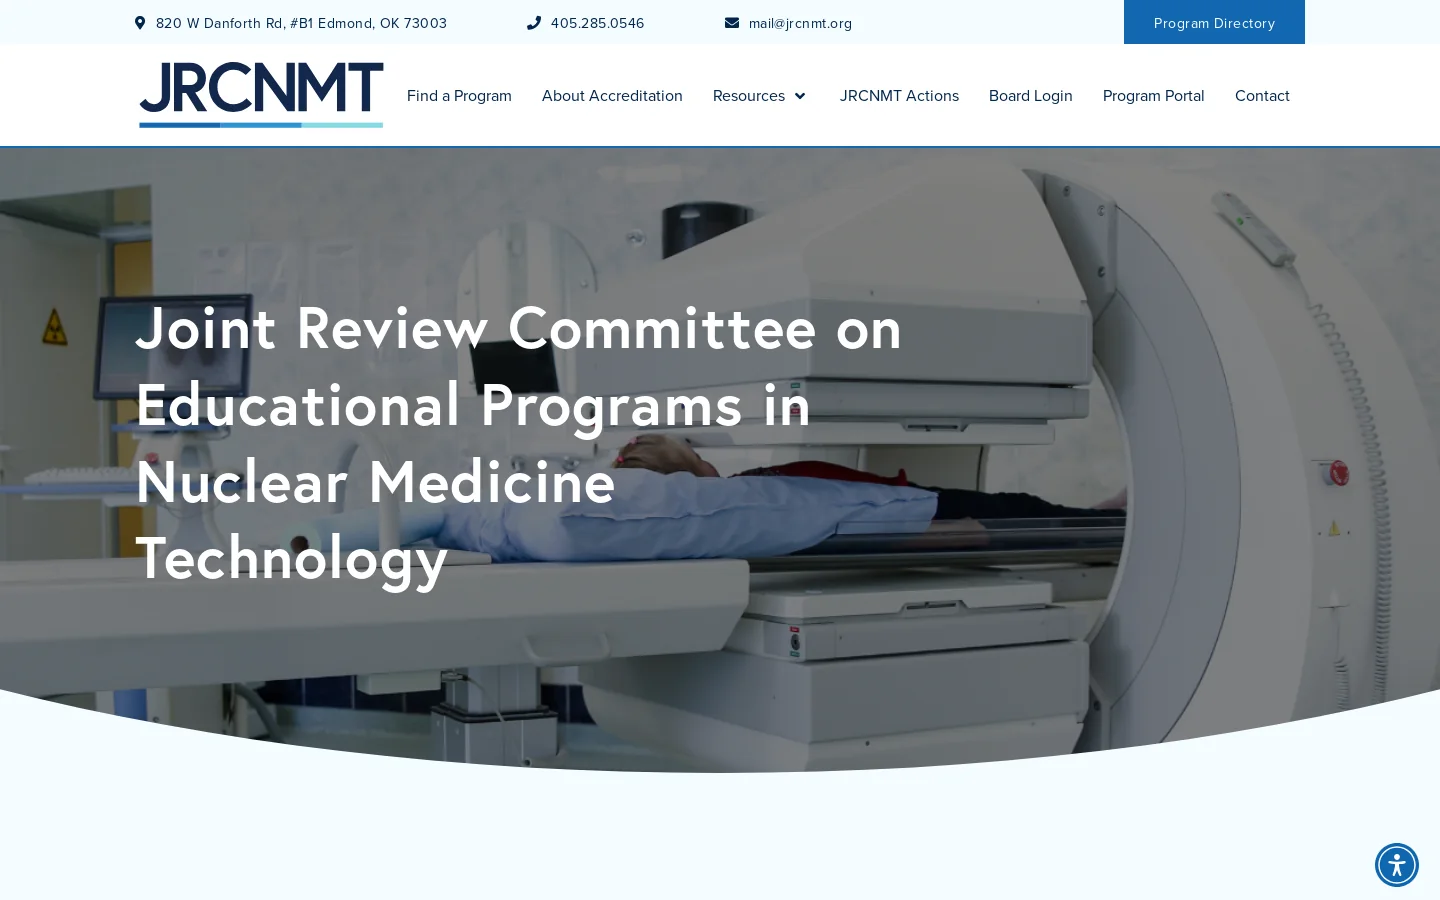This screenshot has width=1440, height=900.
Task: Click the phone icon in top bar
Action: (534, 23)
